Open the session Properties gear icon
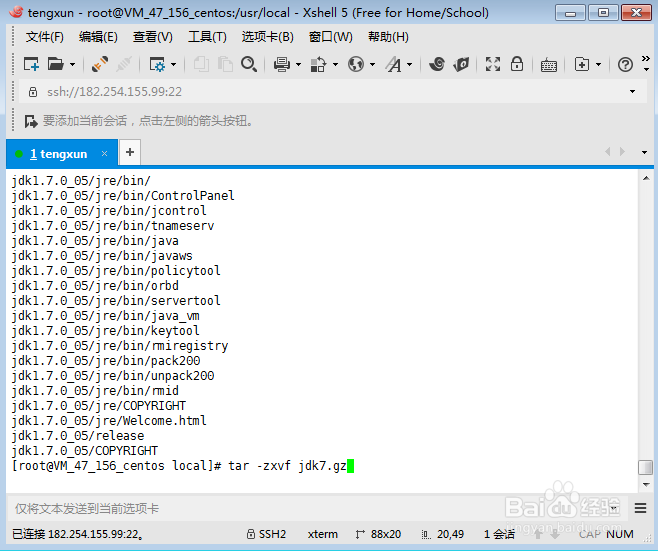 click(157, 64)
